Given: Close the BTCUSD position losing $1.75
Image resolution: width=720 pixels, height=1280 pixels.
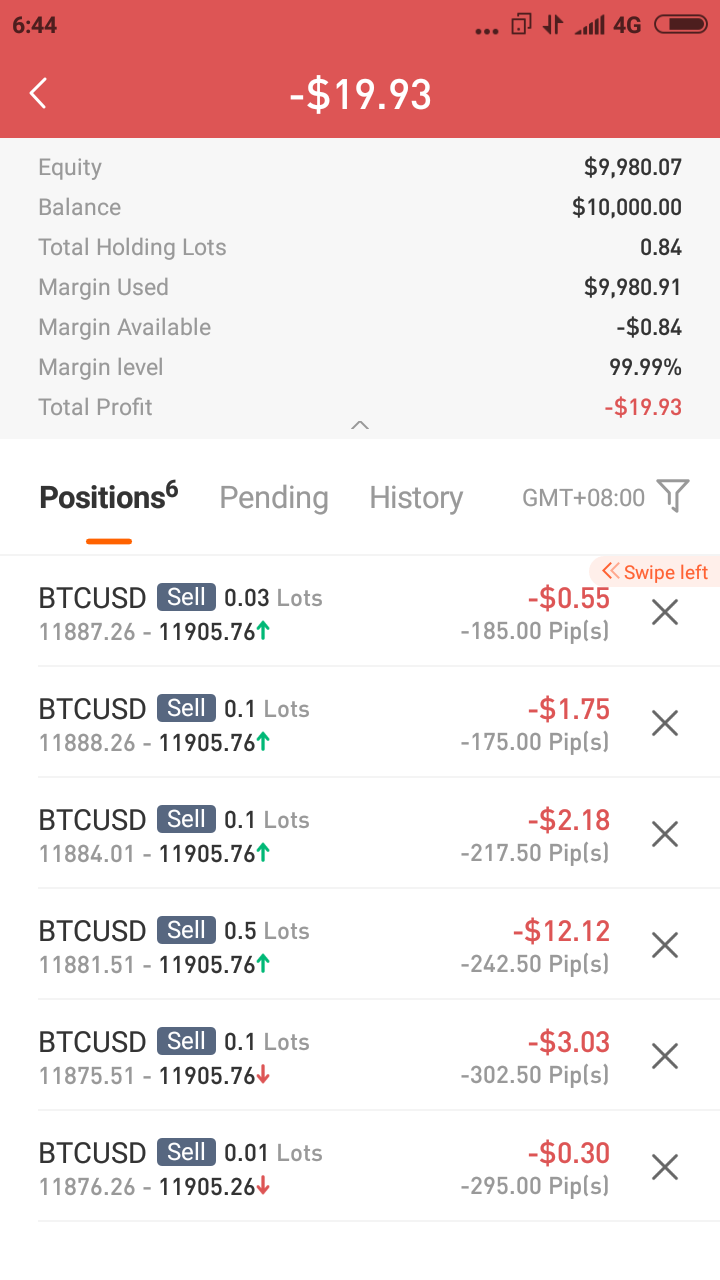Looking at the screenshot, I should (x=665, y=723).
